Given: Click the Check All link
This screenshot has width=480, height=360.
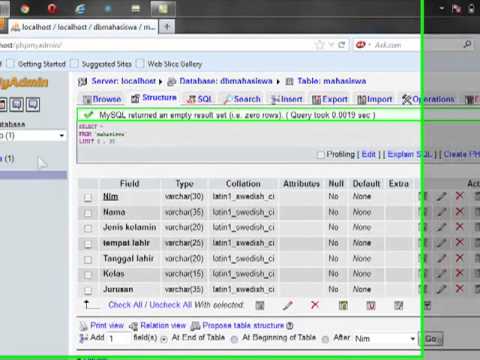Looking at the screenshot, I should point(125,305).
